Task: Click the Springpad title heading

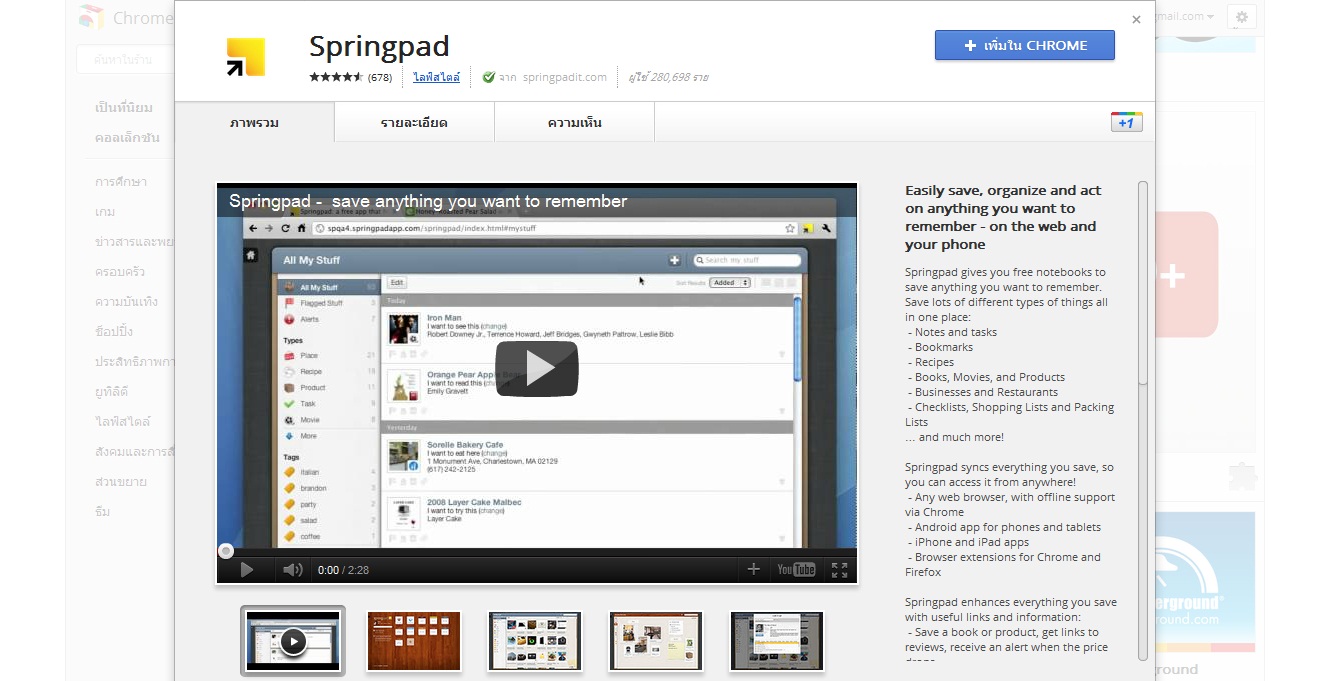Action: 379,46
